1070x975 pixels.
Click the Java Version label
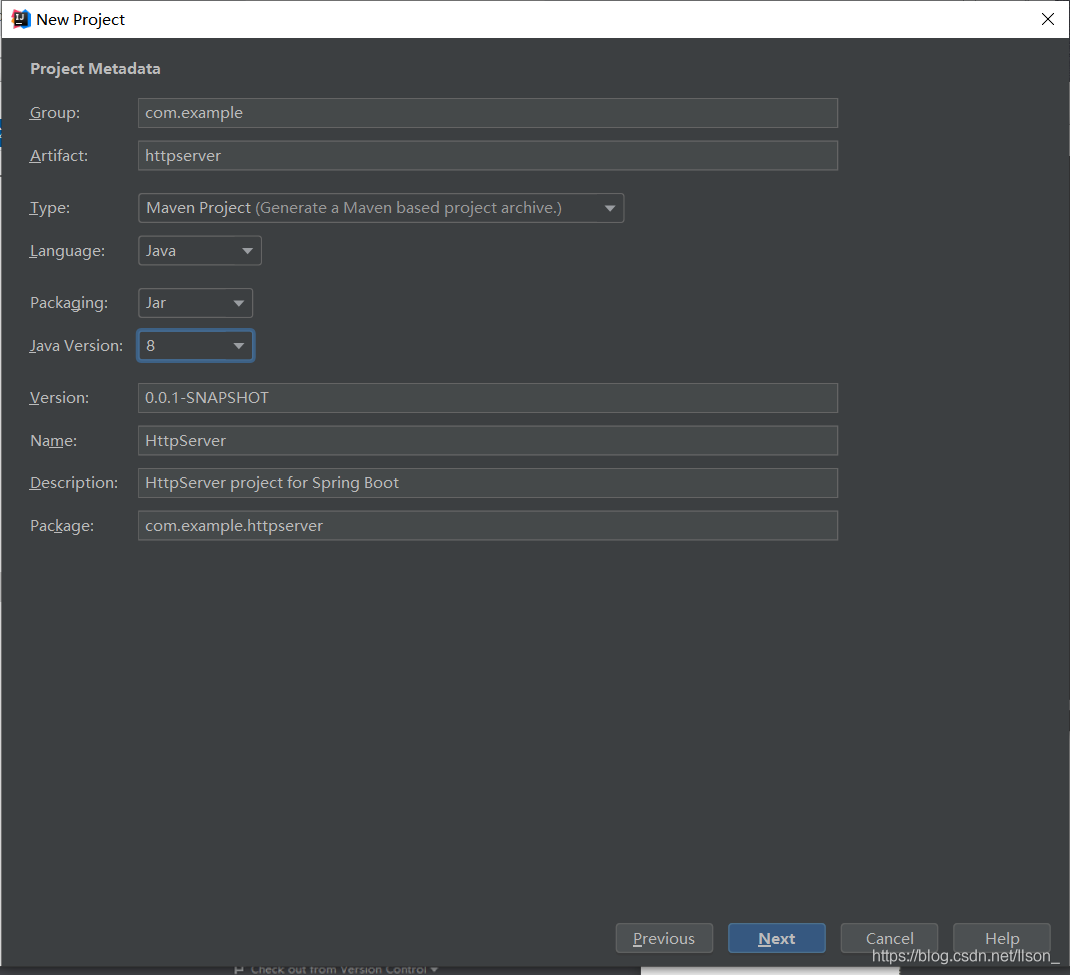(x=77, y=346)
